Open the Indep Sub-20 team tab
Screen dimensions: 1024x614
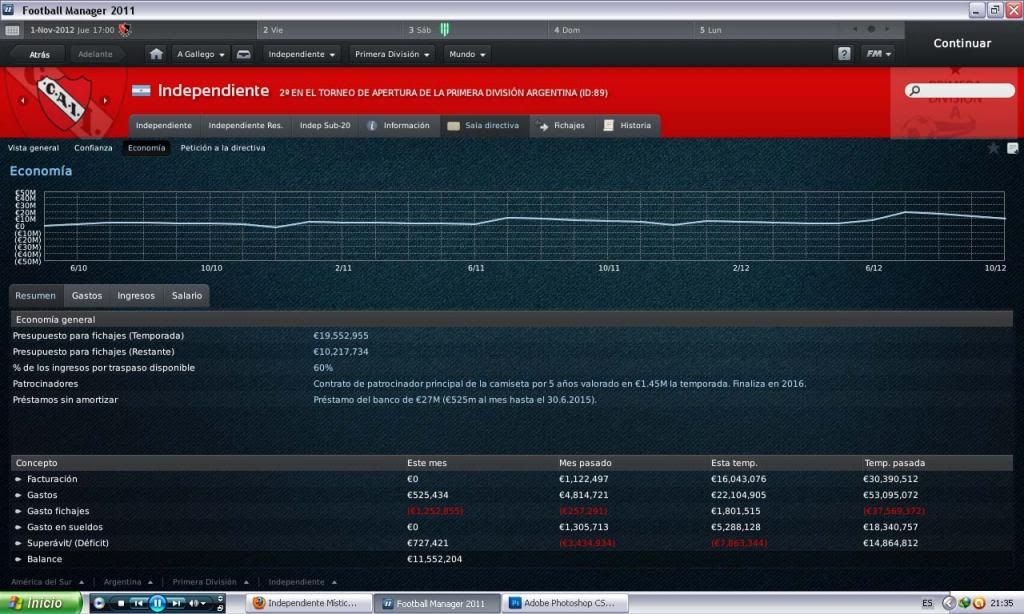(x=325, y=125)
